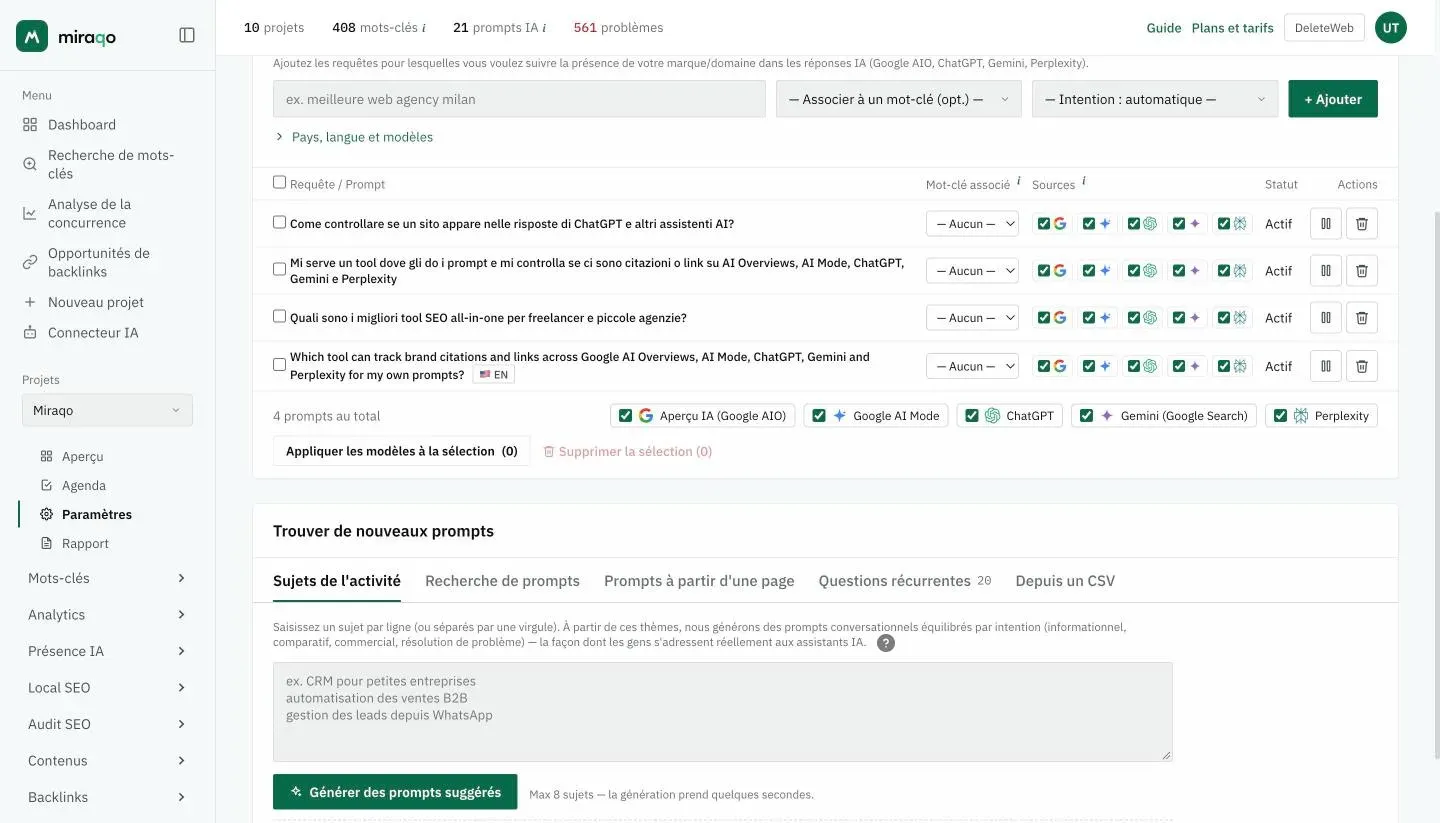Image resolution: width=1440 pixels, height=823 pixels.
Task: Pause the 'Quali sono i migliori tool SEO' prompt
Action: (1326, 318)
